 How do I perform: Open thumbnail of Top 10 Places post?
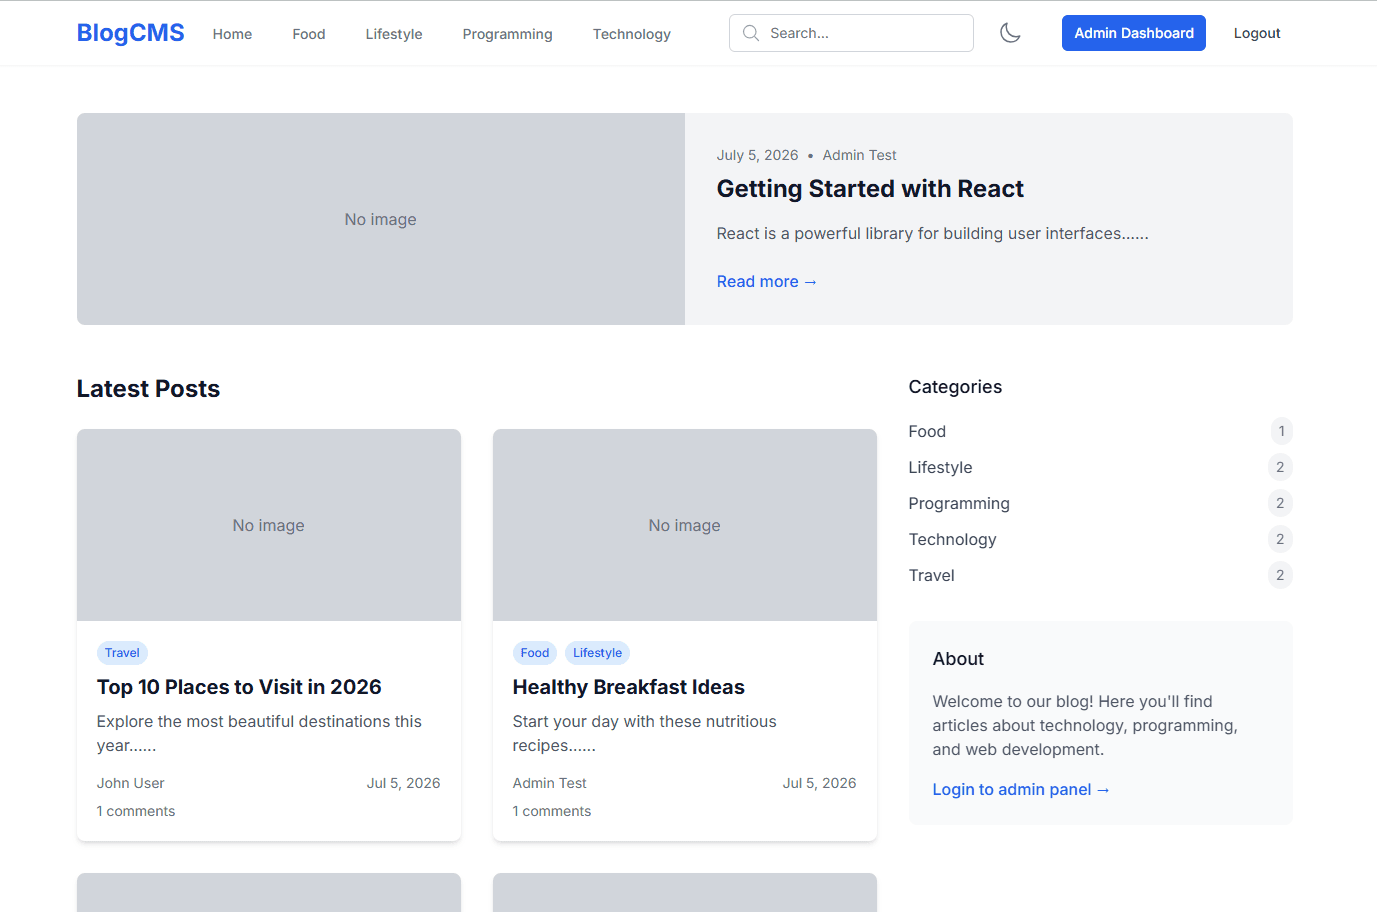(269, 525)
